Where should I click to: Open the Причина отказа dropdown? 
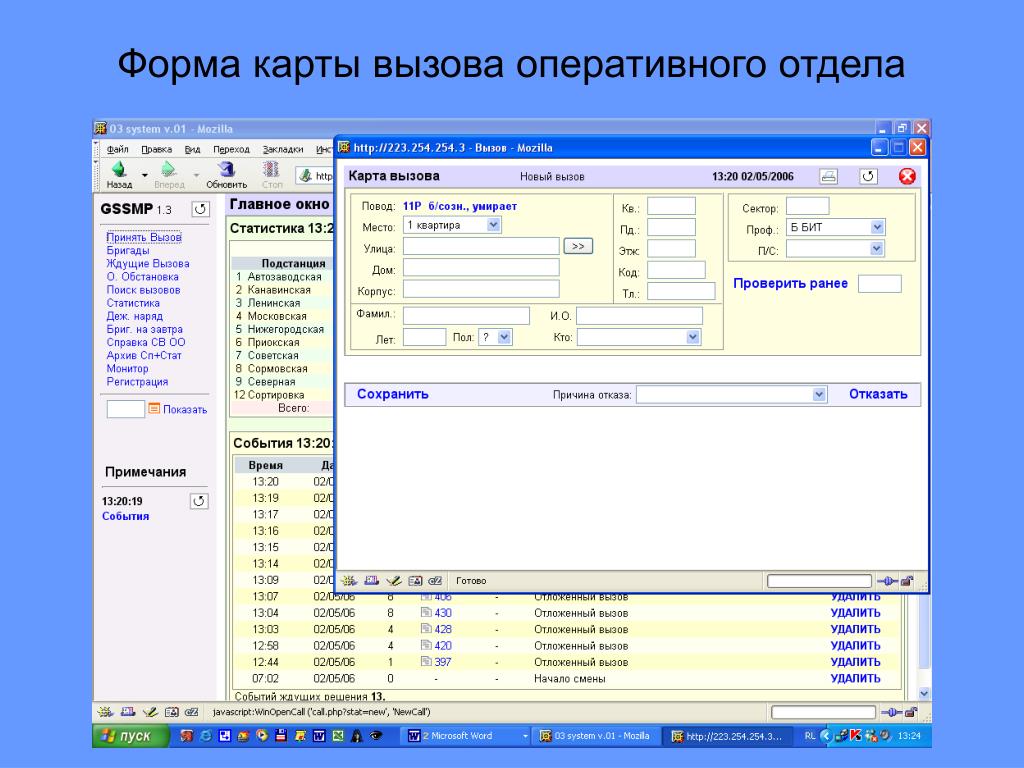[x=819, y=394]
